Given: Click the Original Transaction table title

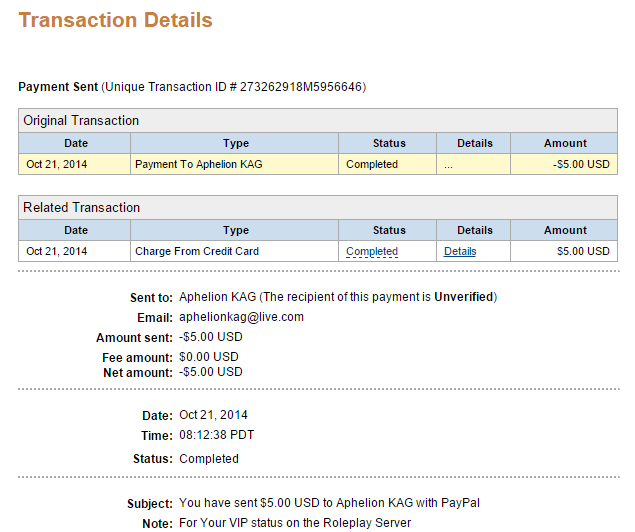Looking at the screenshot, I should pyautogui.click(x=82, y=120).
